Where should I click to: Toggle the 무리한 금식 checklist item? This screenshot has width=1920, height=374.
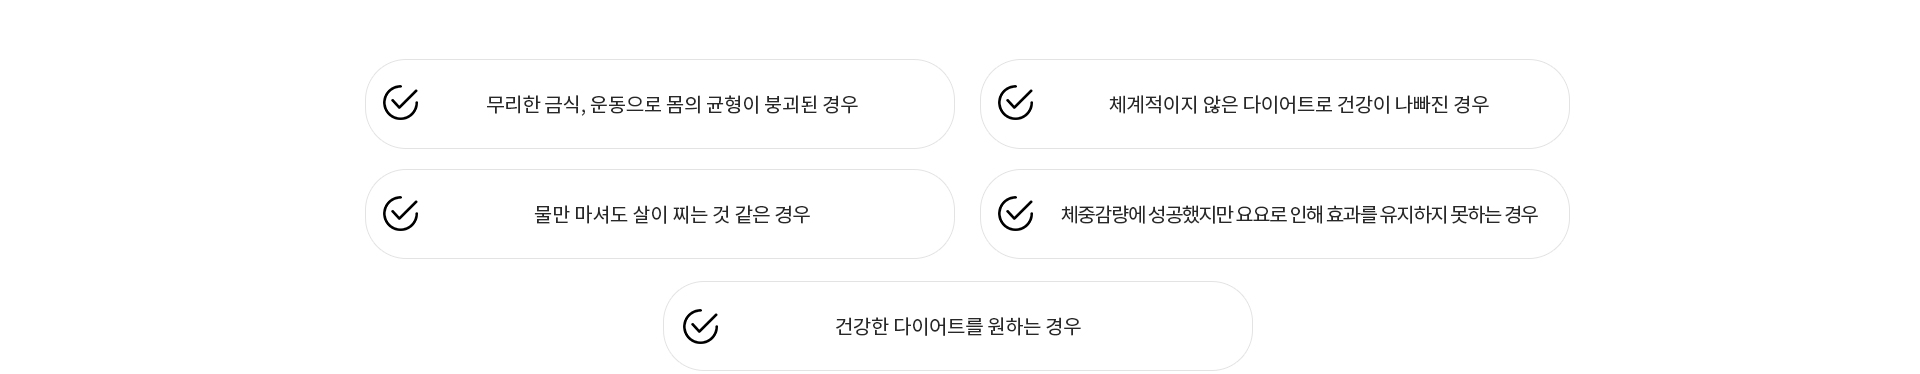coord(660,104)
